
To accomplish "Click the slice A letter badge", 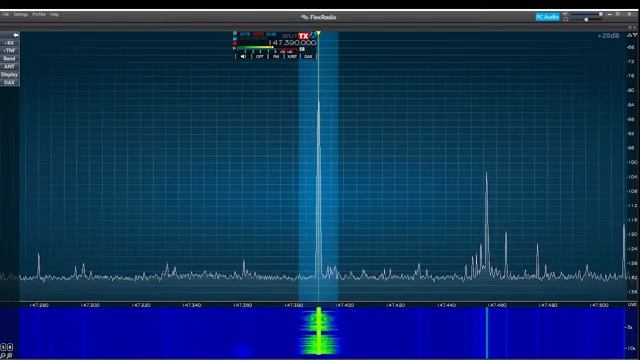I will pyautogui.click(x=313, y=36).
